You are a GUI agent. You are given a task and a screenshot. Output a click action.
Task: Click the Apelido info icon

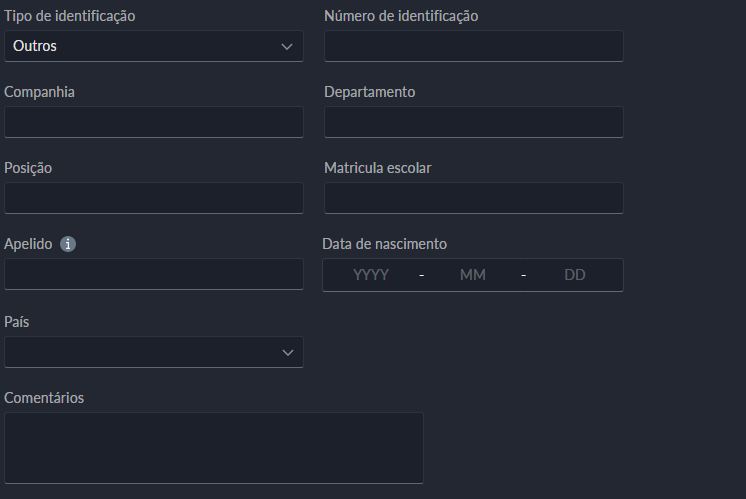[68, 244]
